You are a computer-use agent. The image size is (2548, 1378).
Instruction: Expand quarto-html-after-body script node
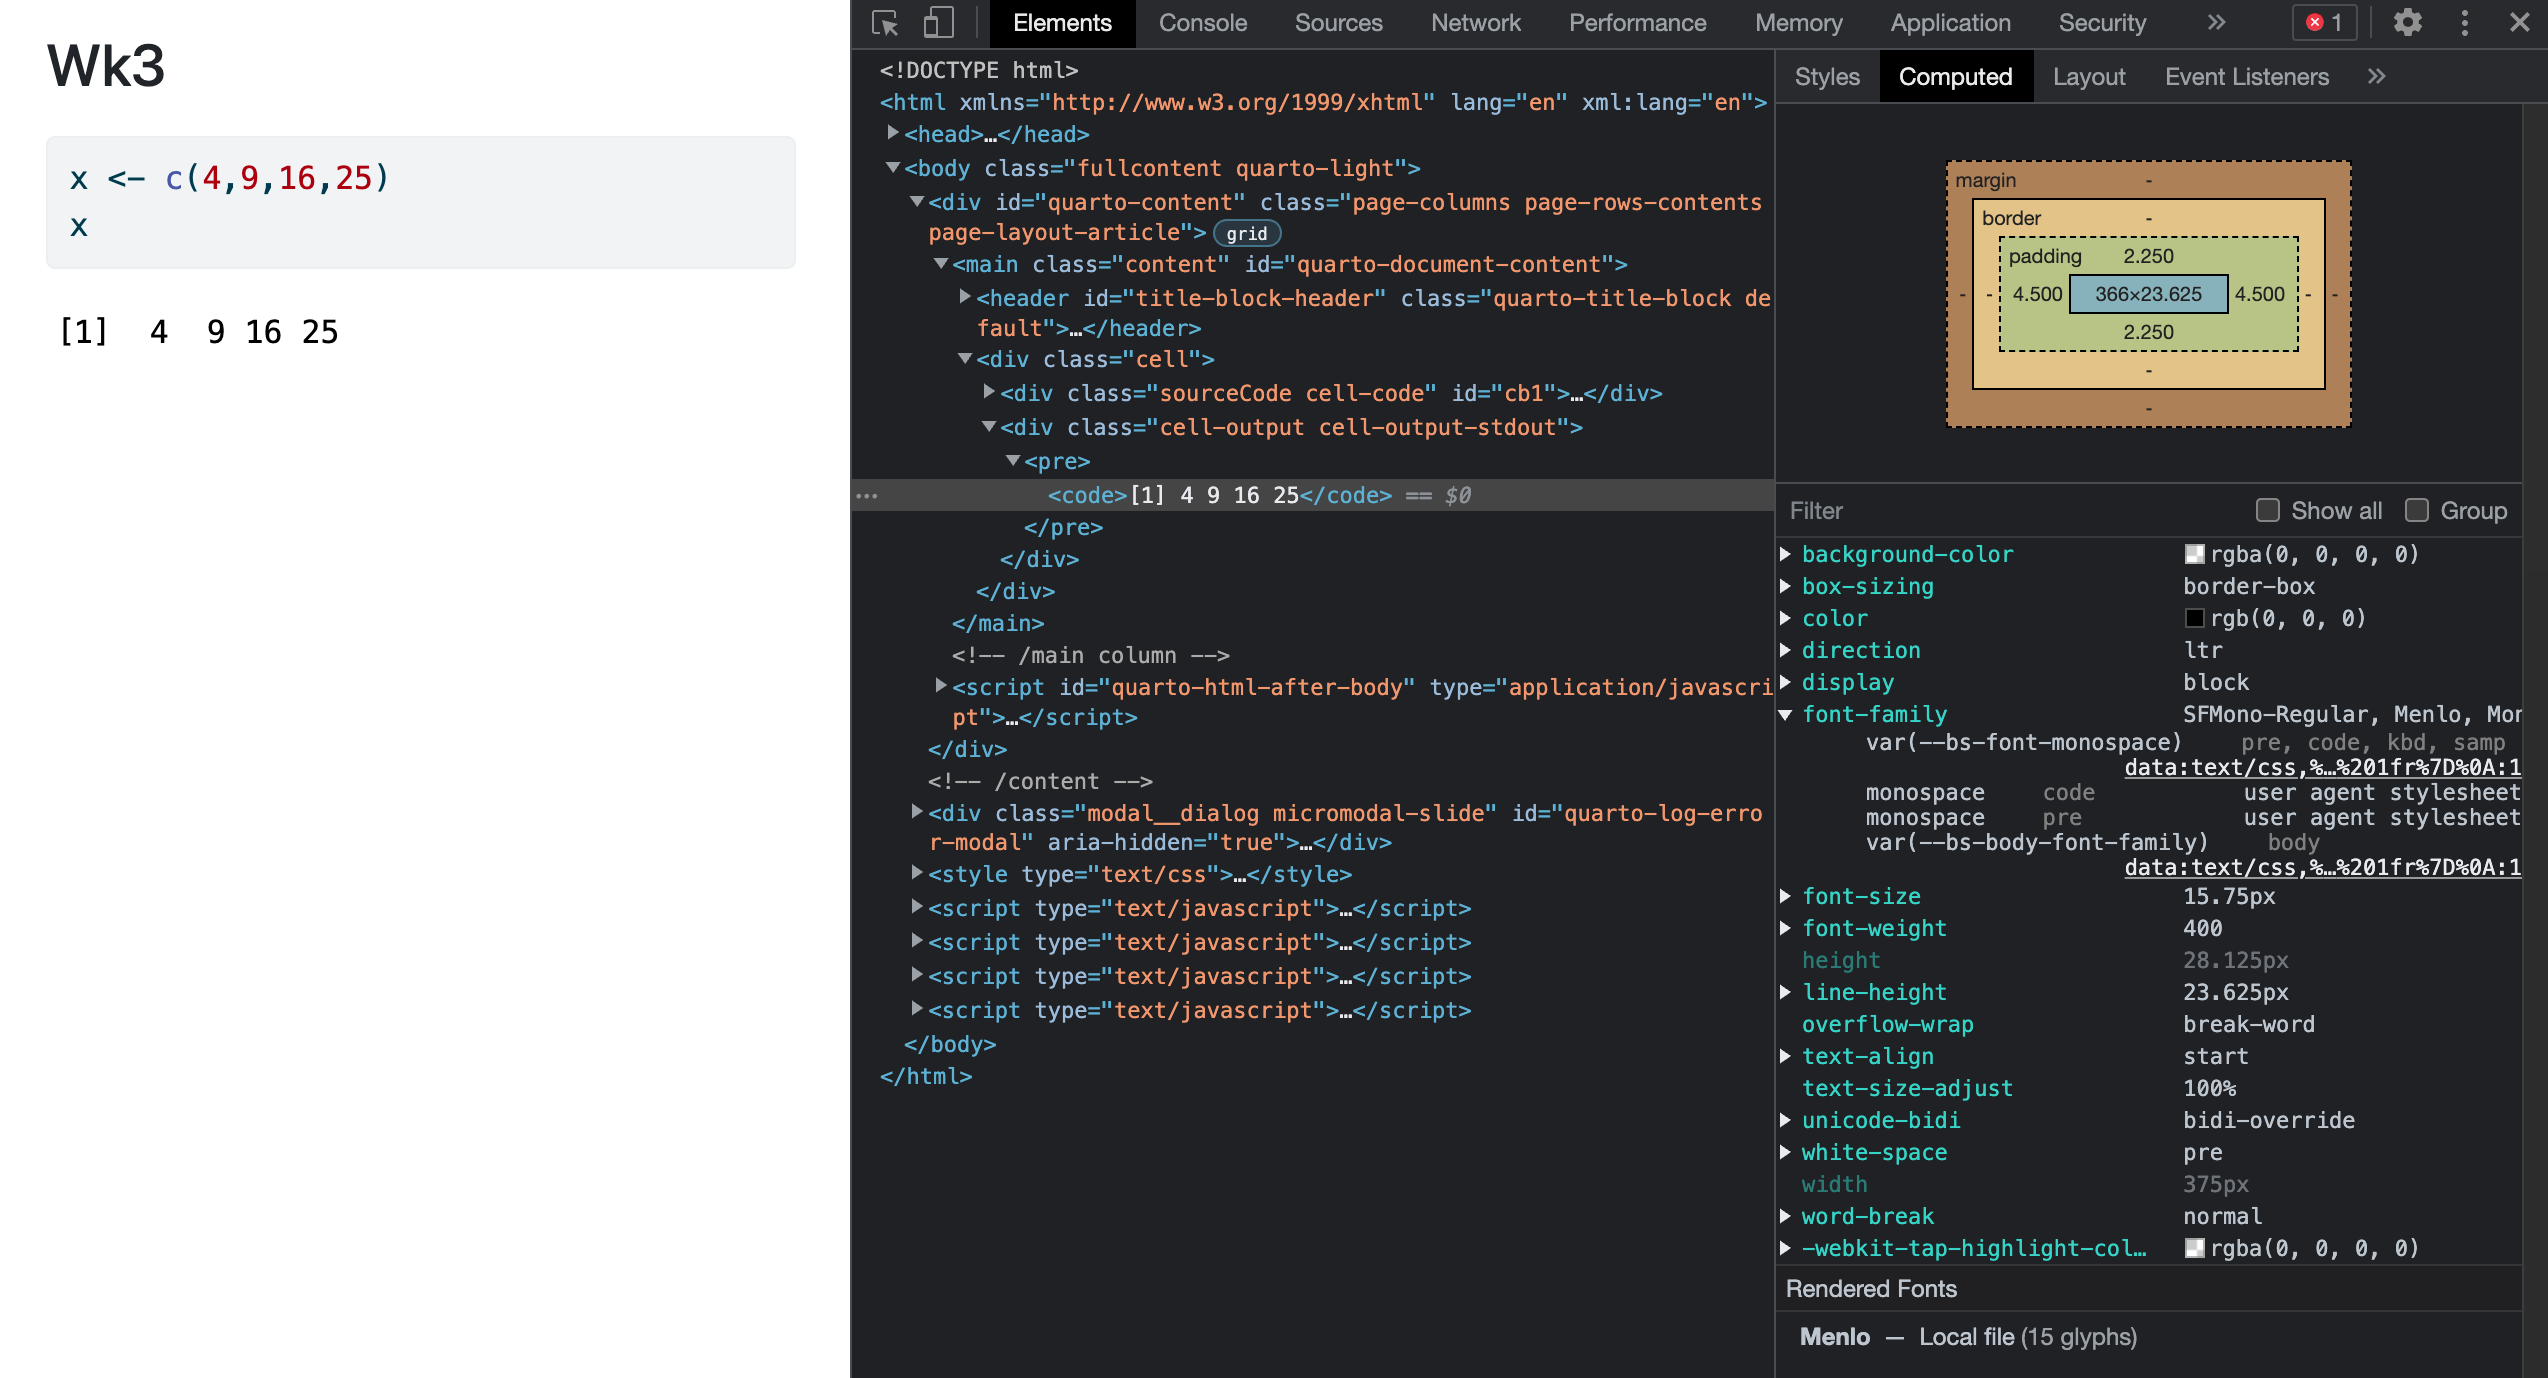tap(941, 686)
